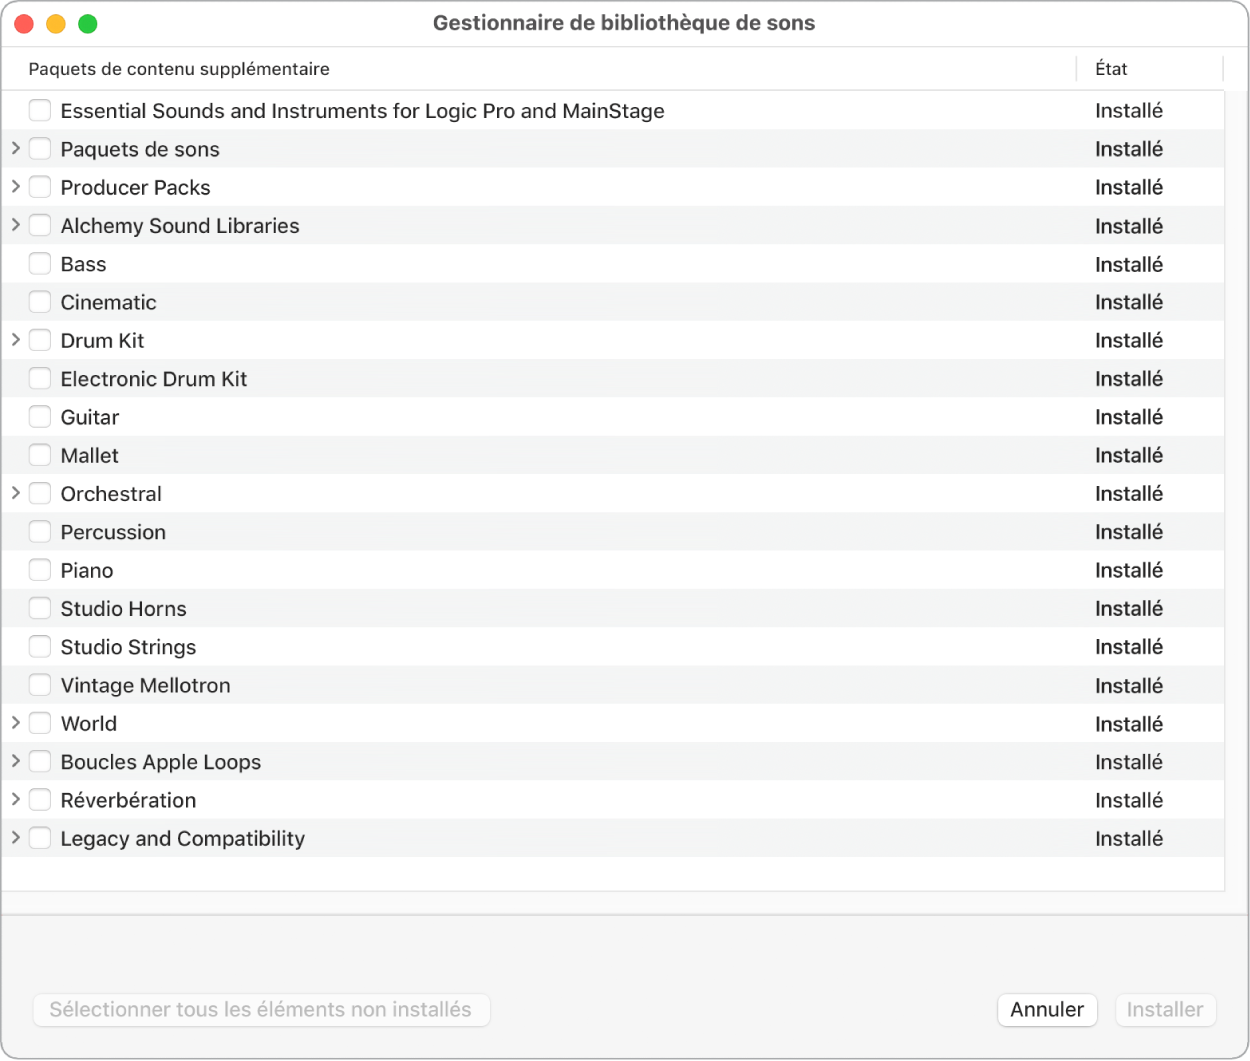The image size is (1250, 1061).
Task: Check the Electronic Drum Kit box
Action: pos(40,379)
